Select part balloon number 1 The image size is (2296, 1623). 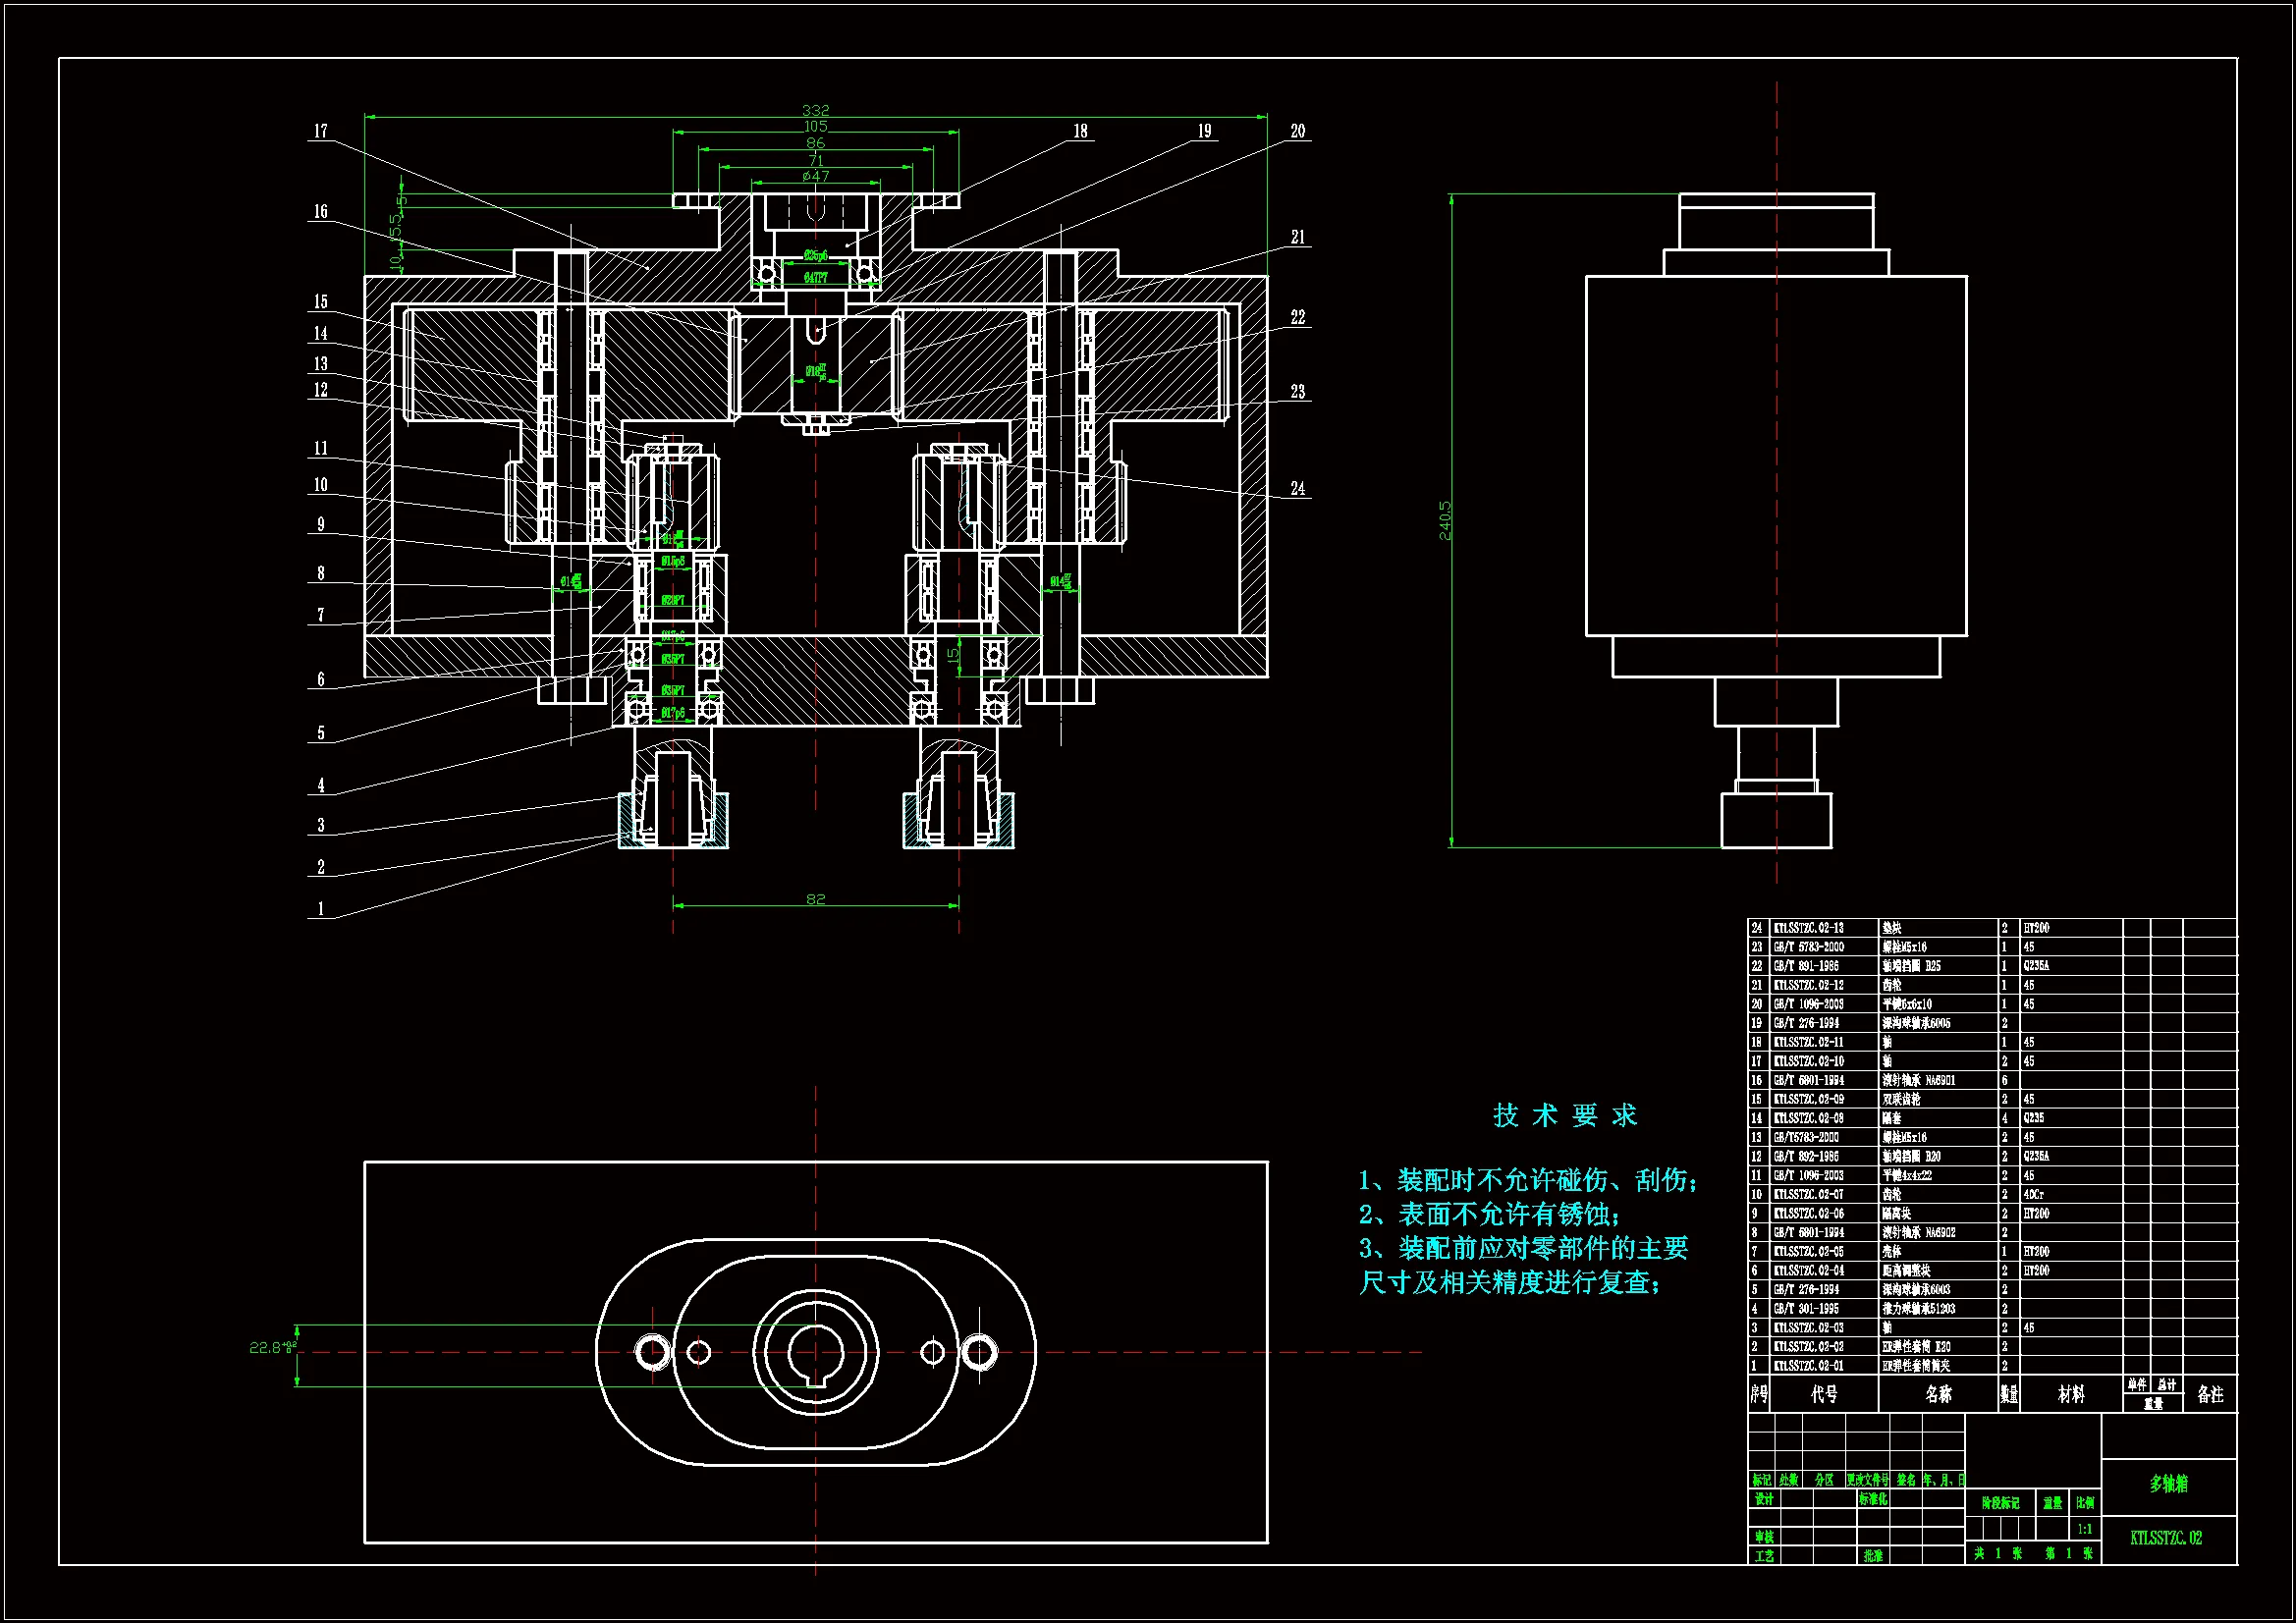coord(320,909)
